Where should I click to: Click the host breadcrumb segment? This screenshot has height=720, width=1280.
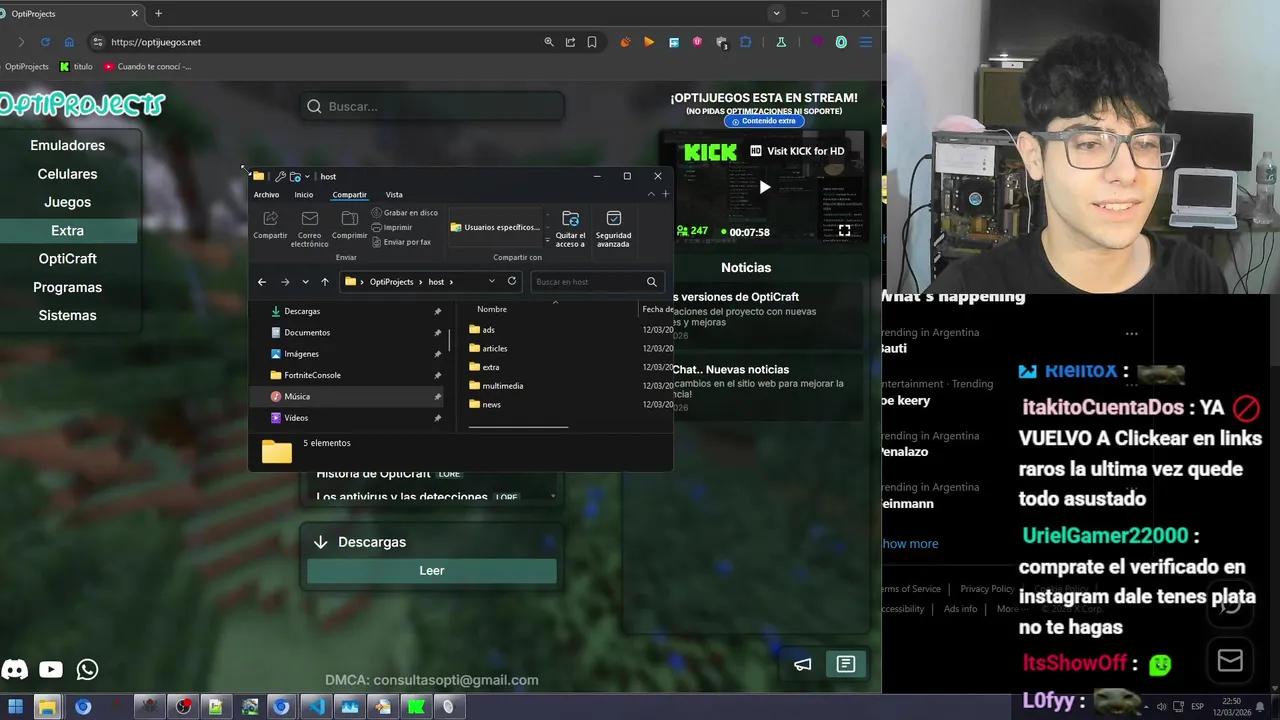[436, 282]
